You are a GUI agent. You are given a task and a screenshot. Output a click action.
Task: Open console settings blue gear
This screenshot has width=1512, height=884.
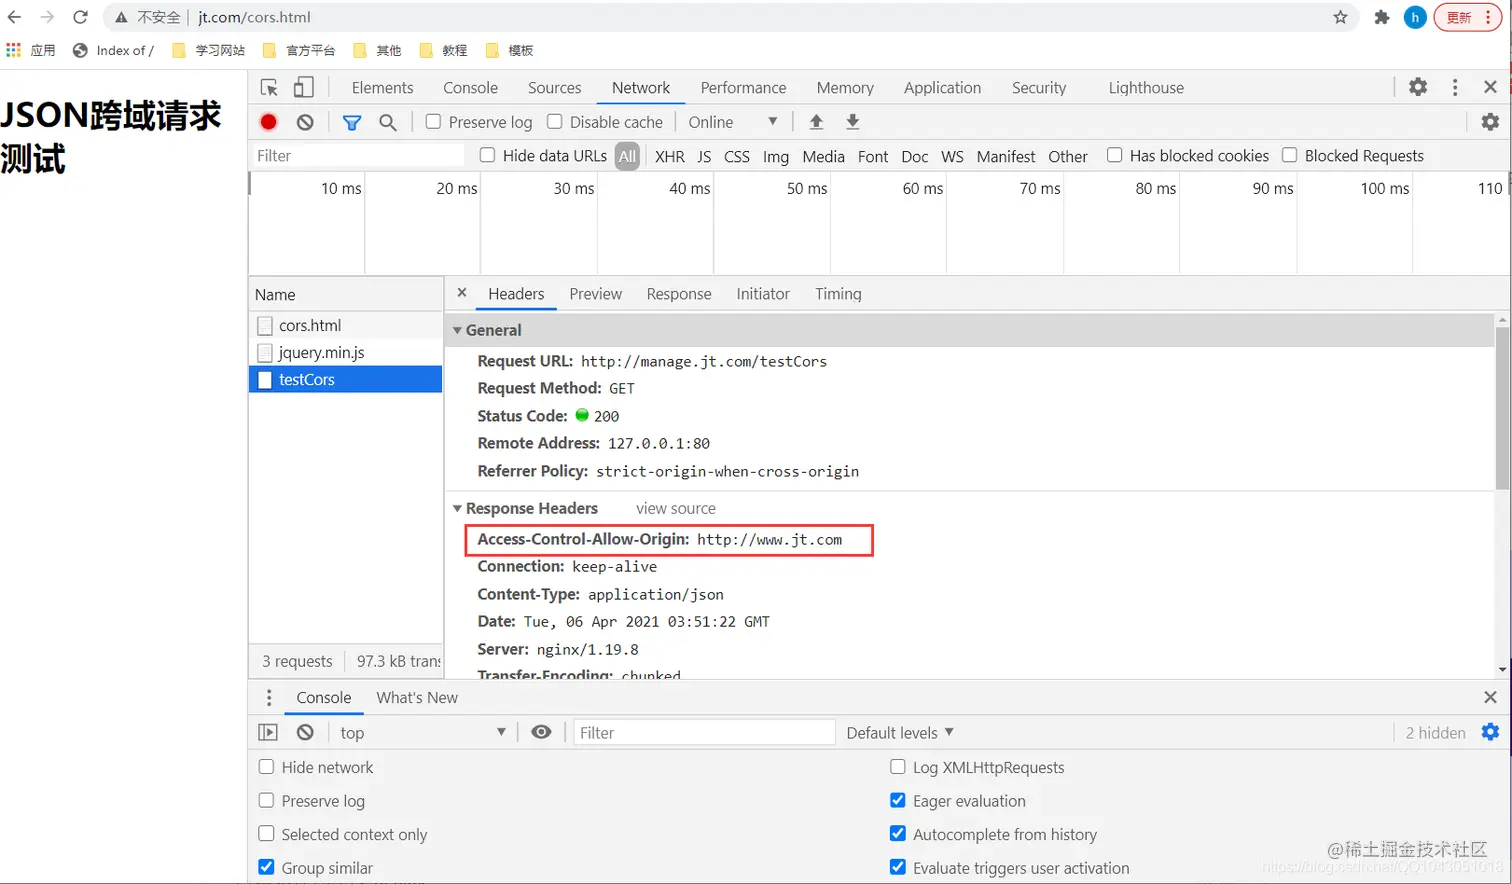coord(1490,732)
